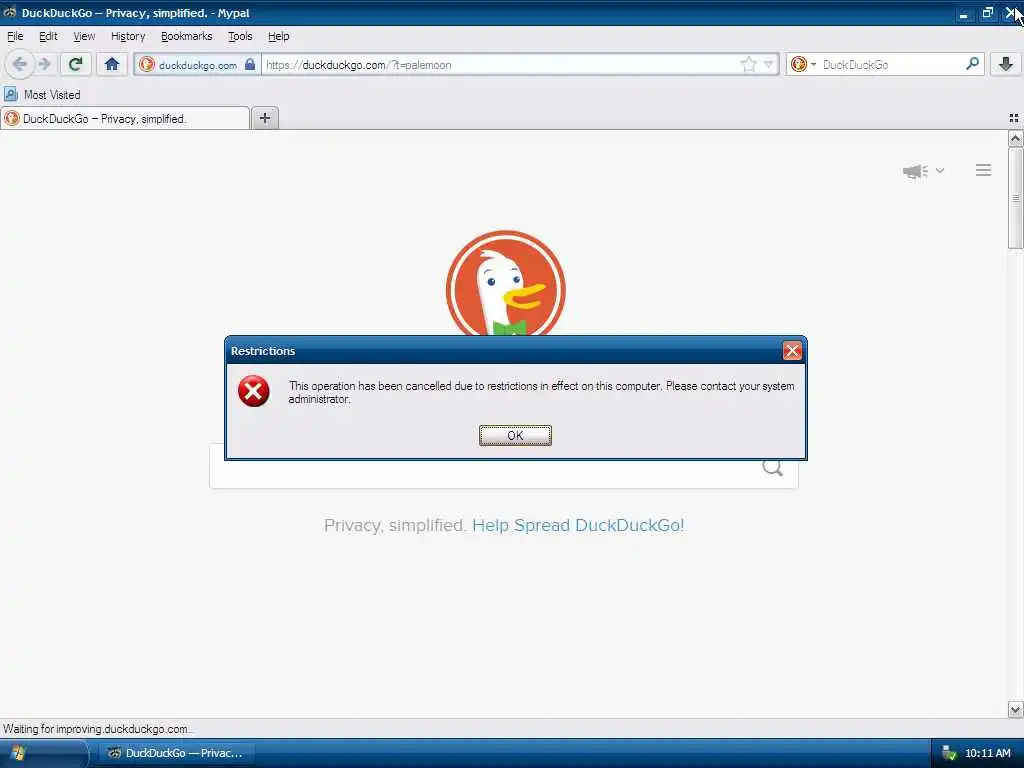Click the list all tabs icon
This screenshot has width=1024, height=768.
pyautogui.click(x=1014, y=118)
